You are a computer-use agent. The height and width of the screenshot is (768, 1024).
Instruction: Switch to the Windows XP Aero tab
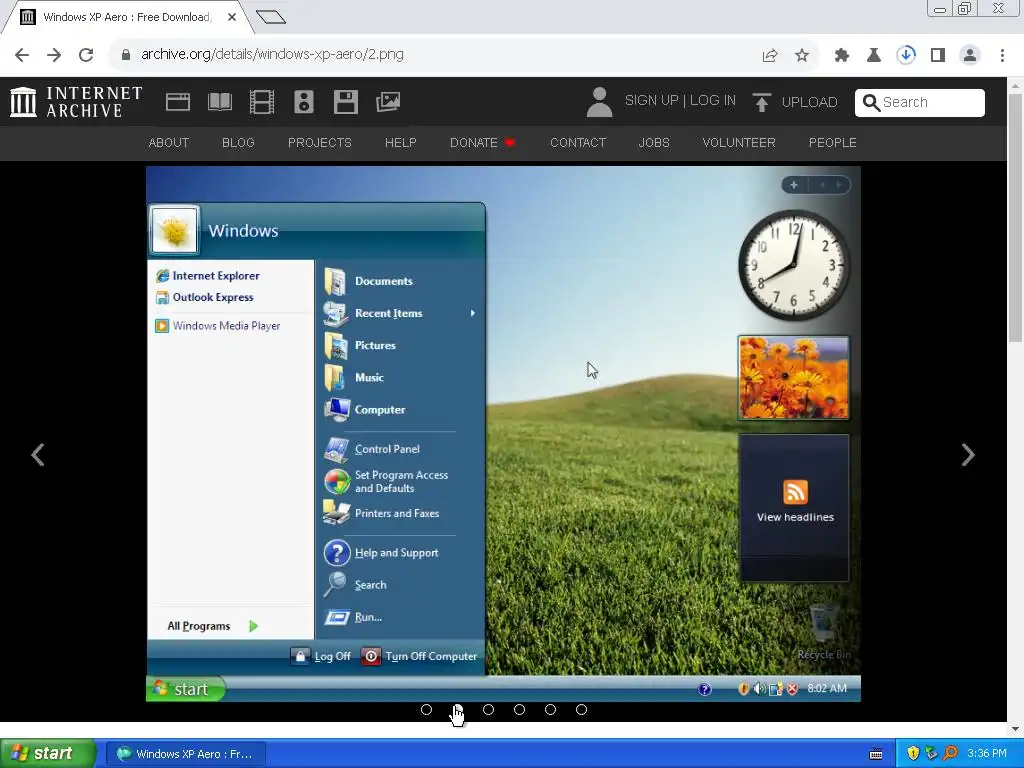click(127, 17)
